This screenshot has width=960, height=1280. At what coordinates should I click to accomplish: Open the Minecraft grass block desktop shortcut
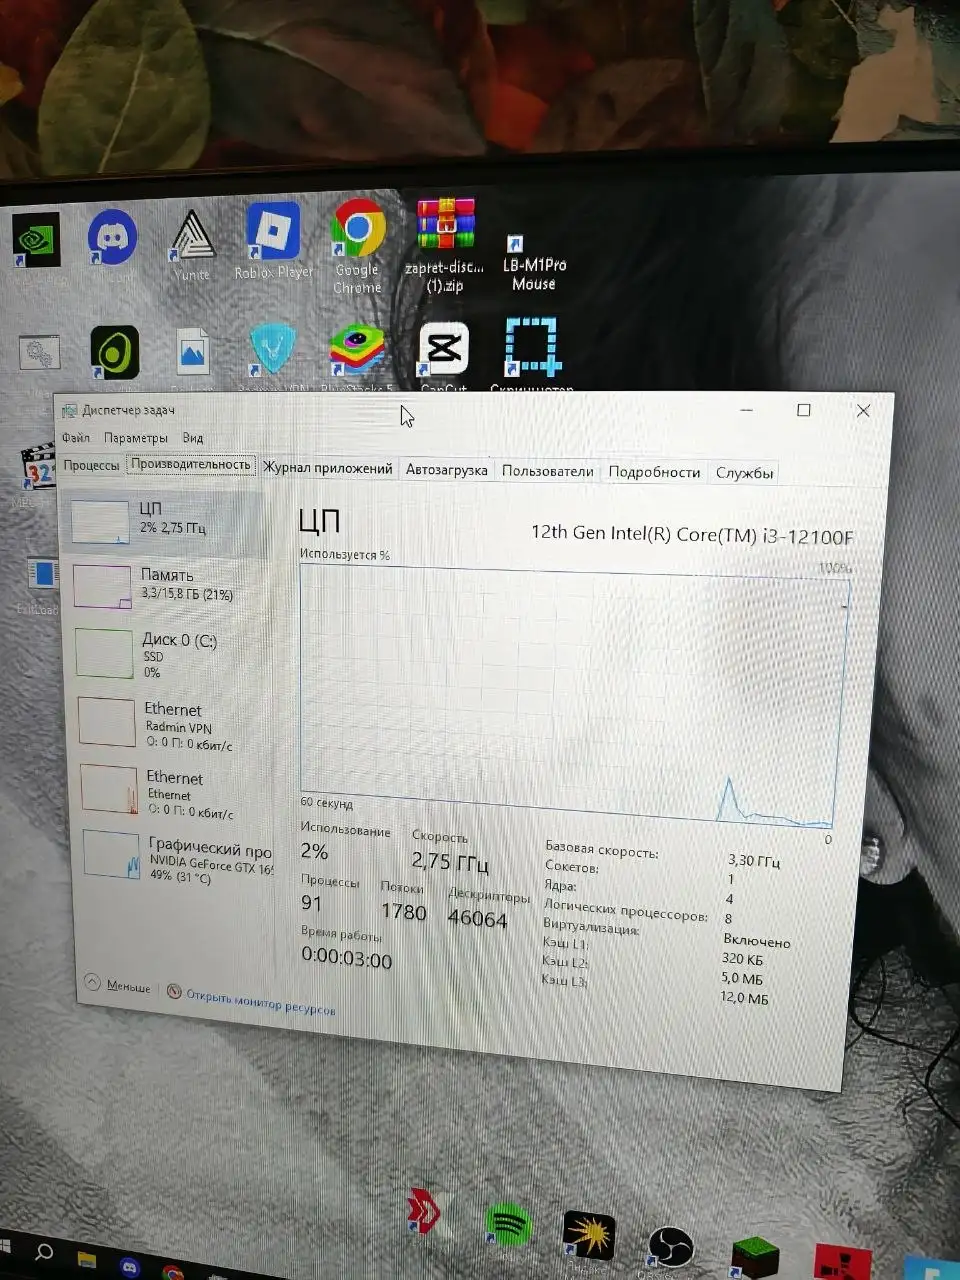(x=756, y=1258)
